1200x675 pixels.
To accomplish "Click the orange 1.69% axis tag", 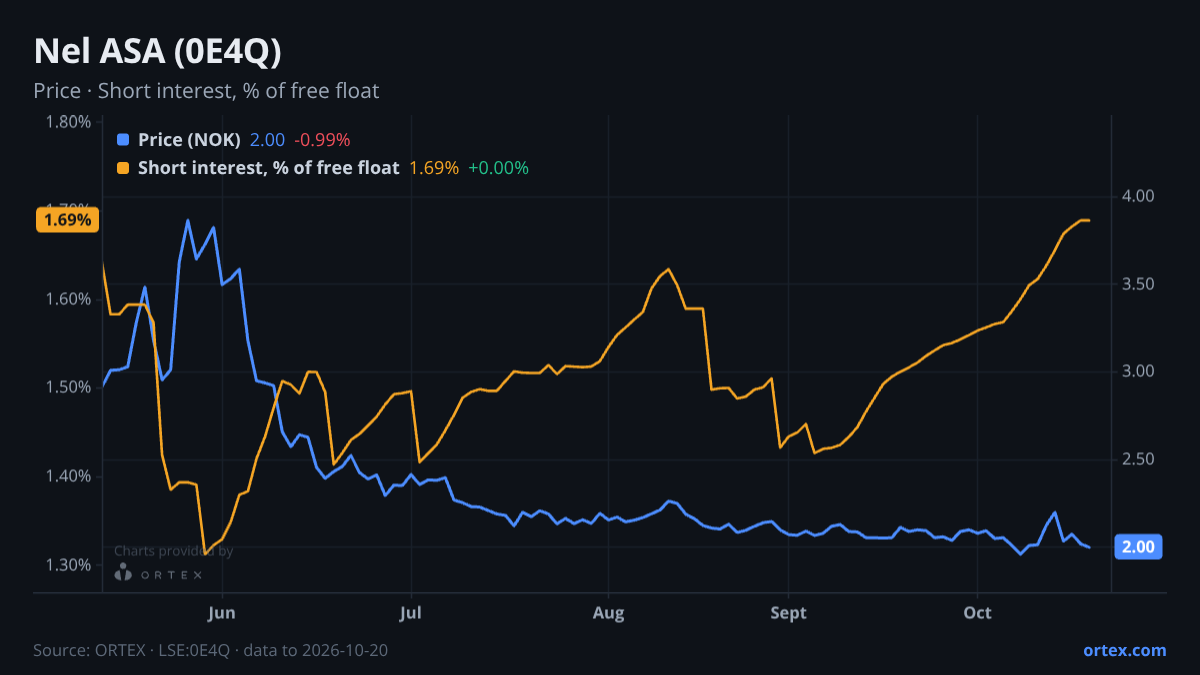I will [x=67, y=220].
